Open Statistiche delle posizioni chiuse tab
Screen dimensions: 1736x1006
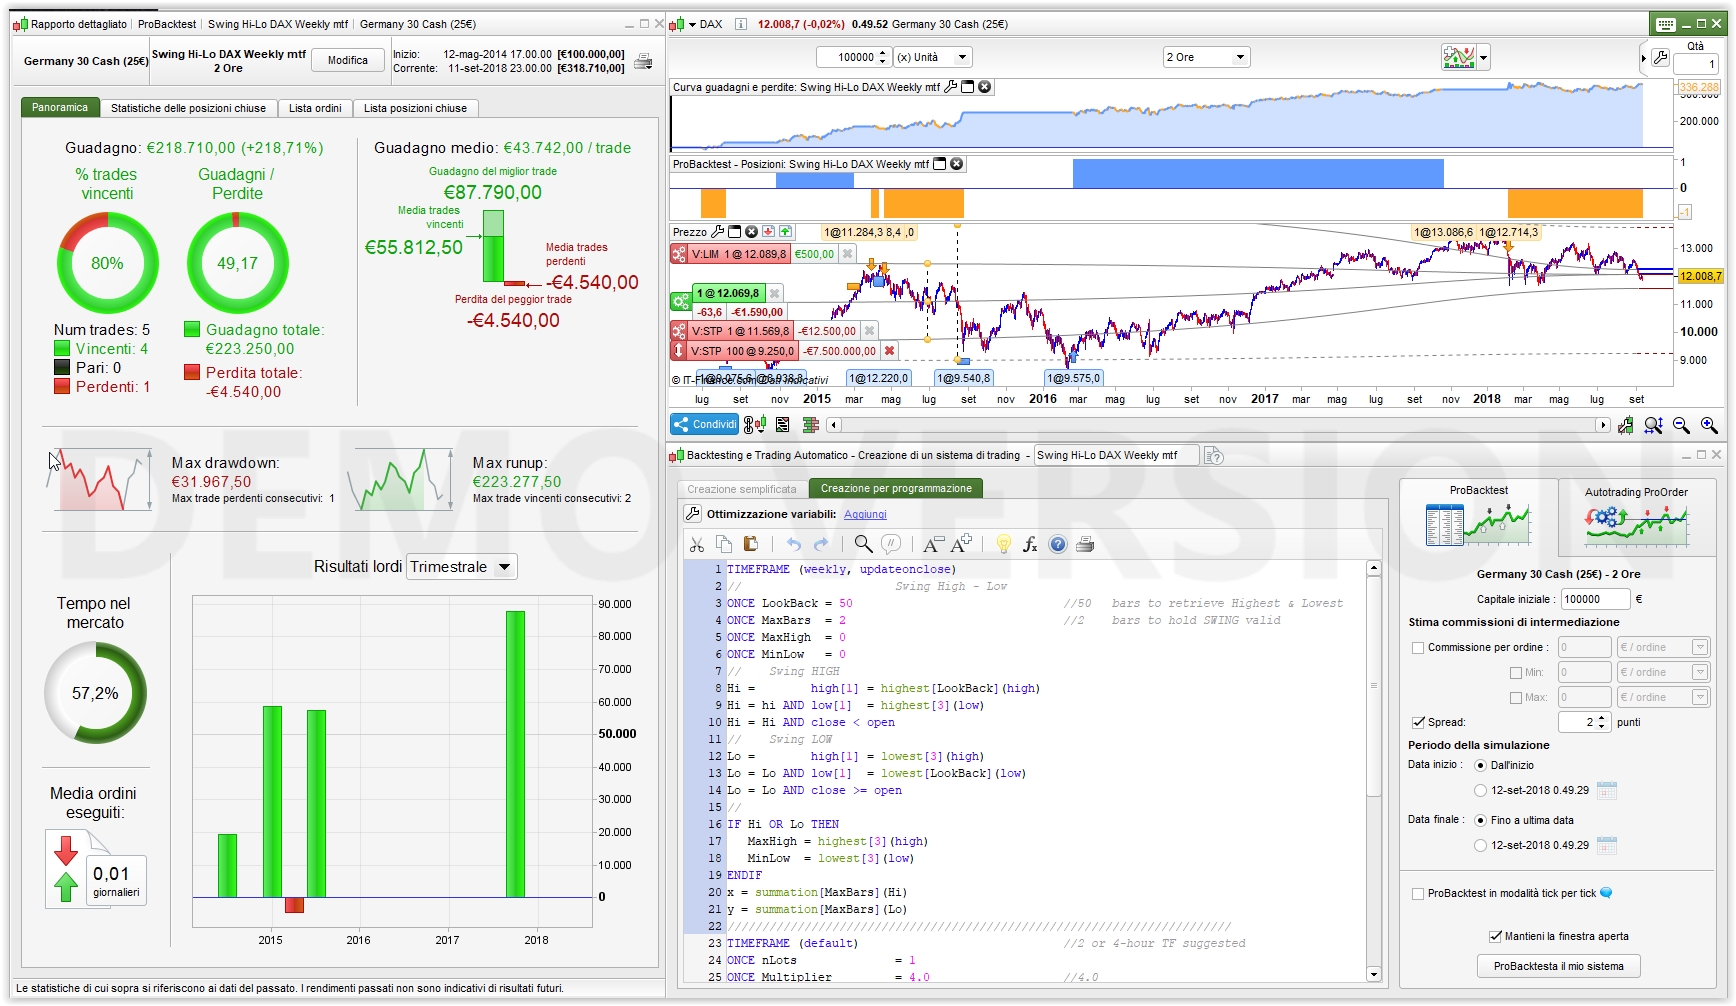point(188,108)
